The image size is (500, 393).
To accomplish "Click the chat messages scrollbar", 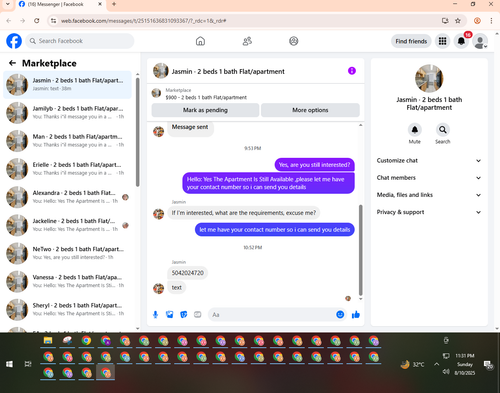I will pyautogui.click(x=360, y=250).
